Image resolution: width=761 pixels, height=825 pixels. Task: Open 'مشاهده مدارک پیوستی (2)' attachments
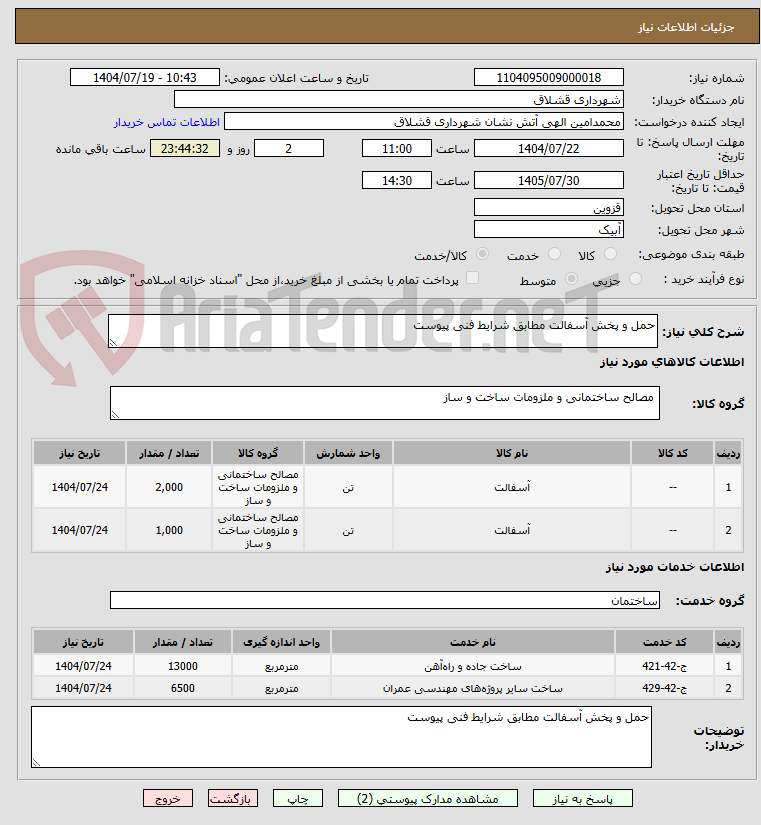pos(427,798)
